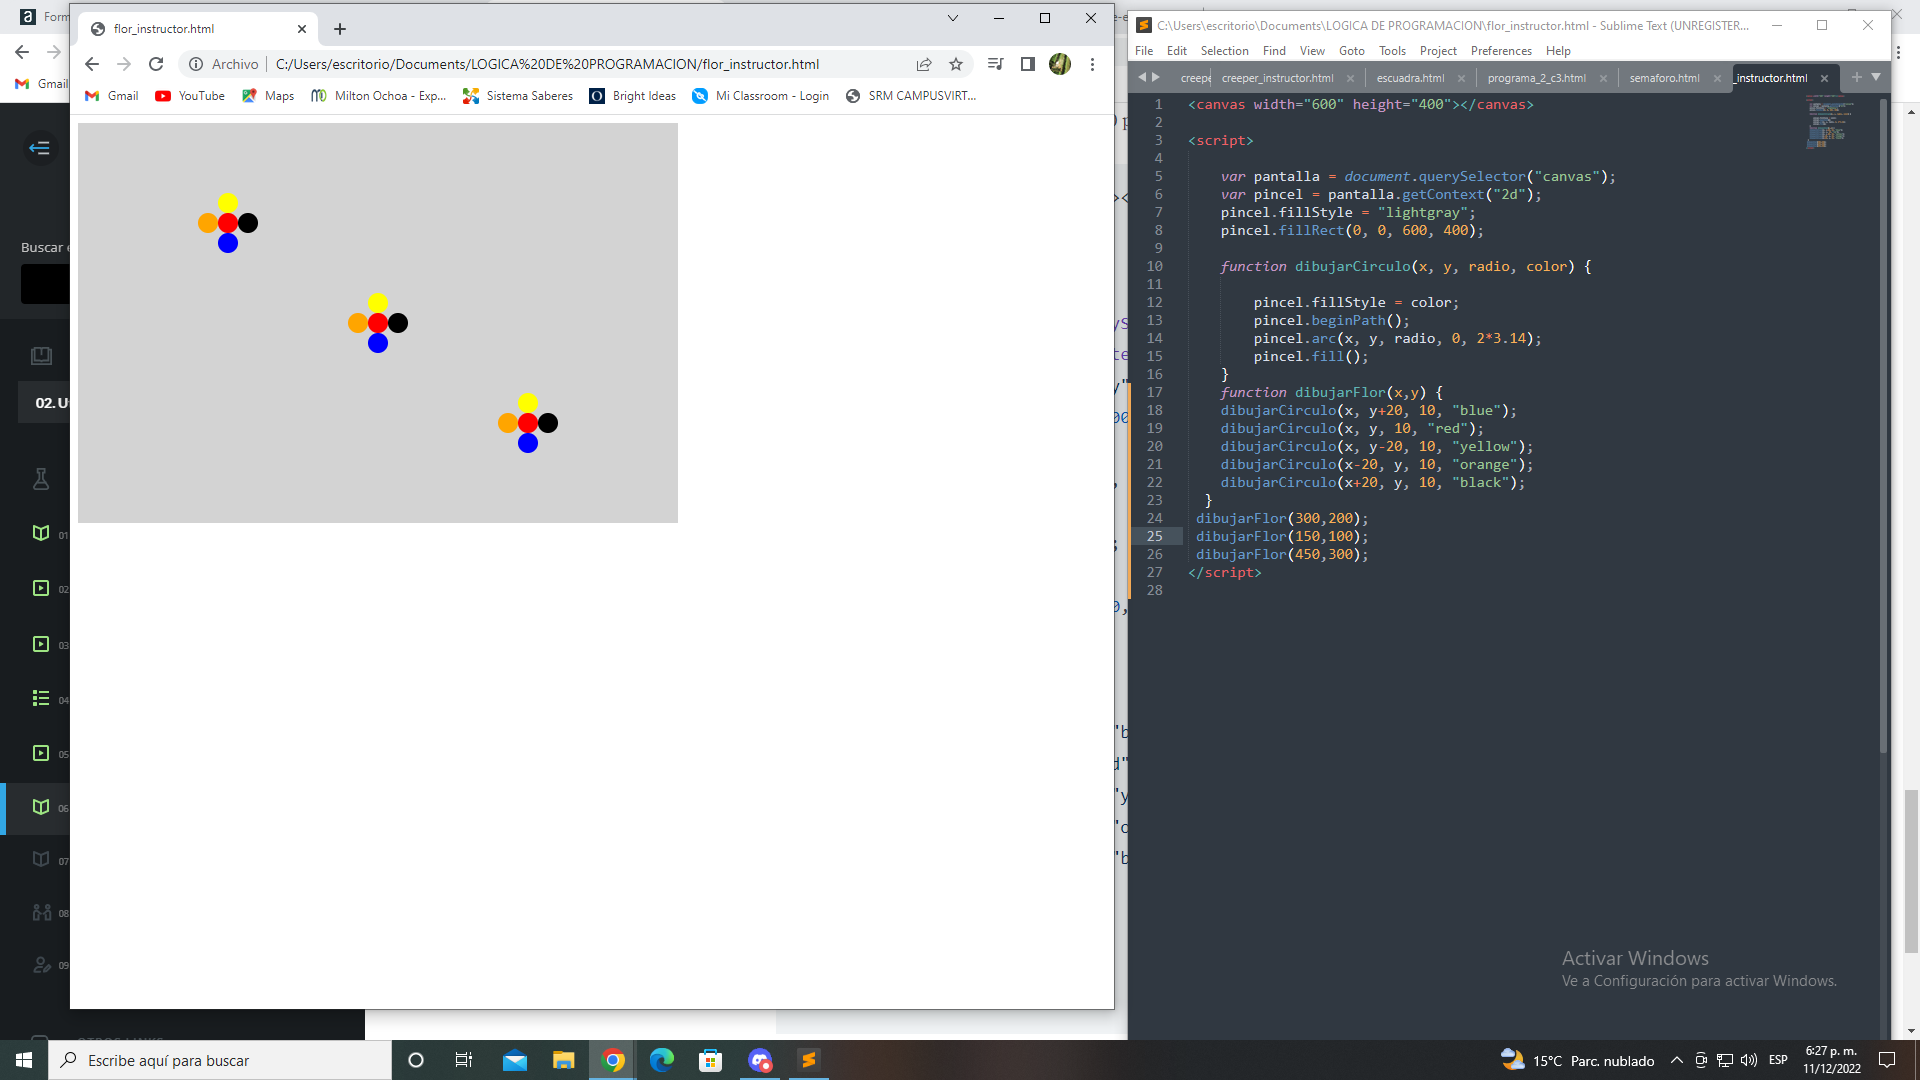
Task: Go back in the Chrome window
Action: pyautogui.click(x=92, y=64)
